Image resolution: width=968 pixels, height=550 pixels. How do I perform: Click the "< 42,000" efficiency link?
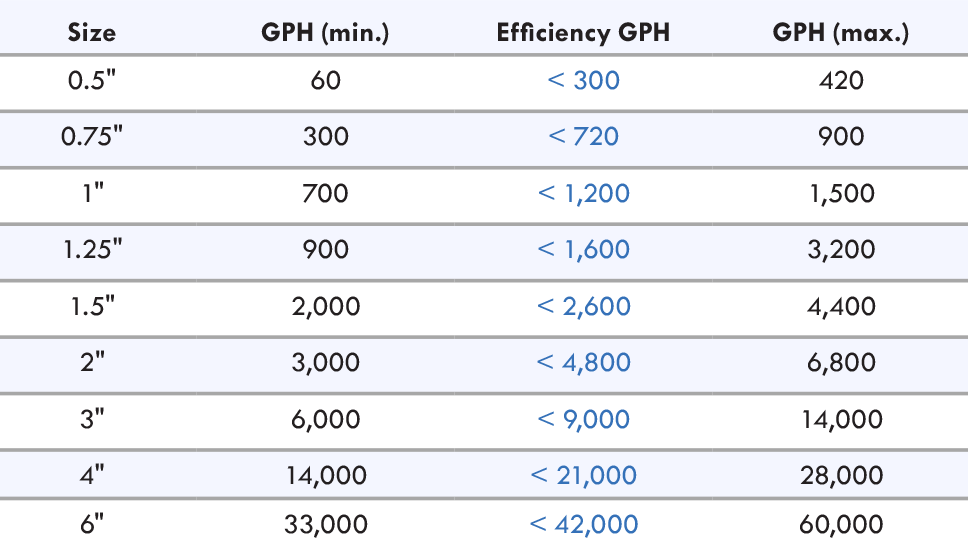point(584,523)
